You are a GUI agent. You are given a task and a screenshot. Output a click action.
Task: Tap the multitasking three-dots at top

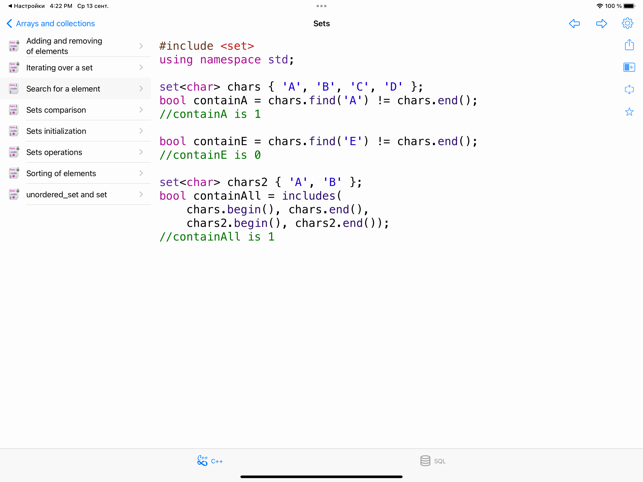pyautogui.click(x=322, y=6)
